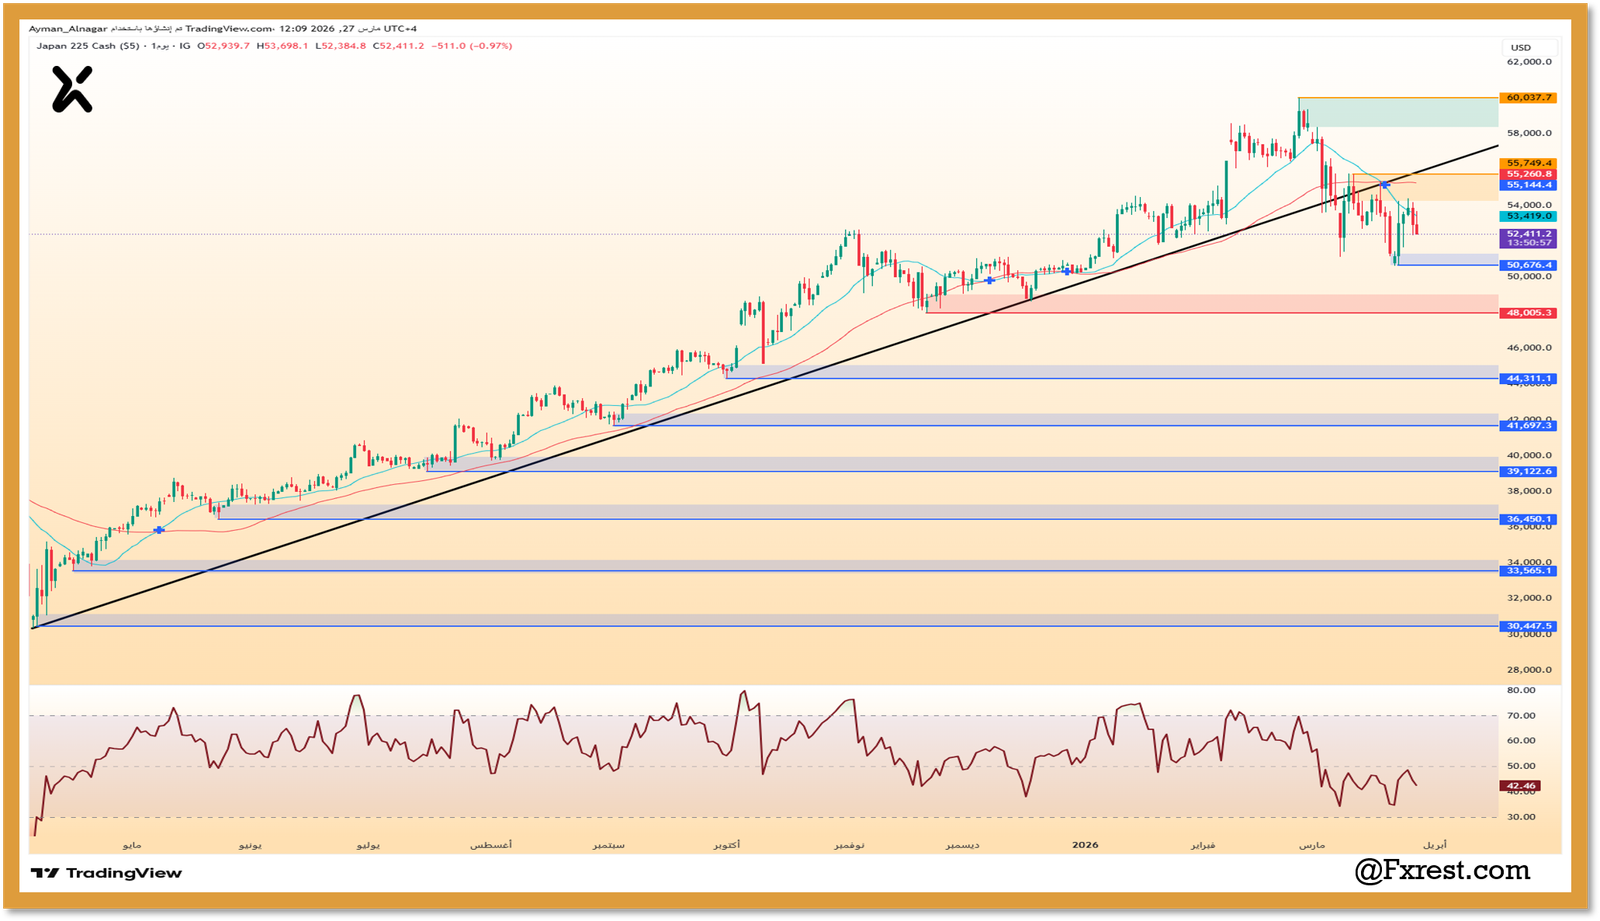The image size is (1600, 921).
Task: Click the red 55,260.8 price label
Action: pos(1528,174)
